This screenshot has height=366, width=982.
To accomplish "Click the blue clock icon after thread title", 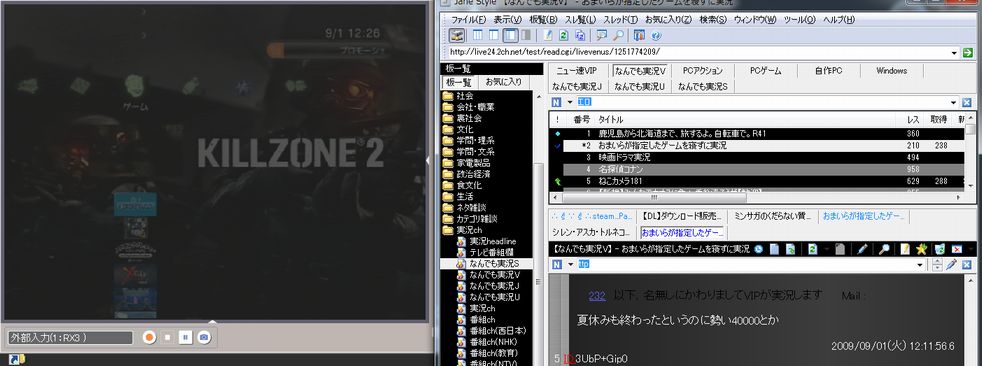I will (758, 249).
